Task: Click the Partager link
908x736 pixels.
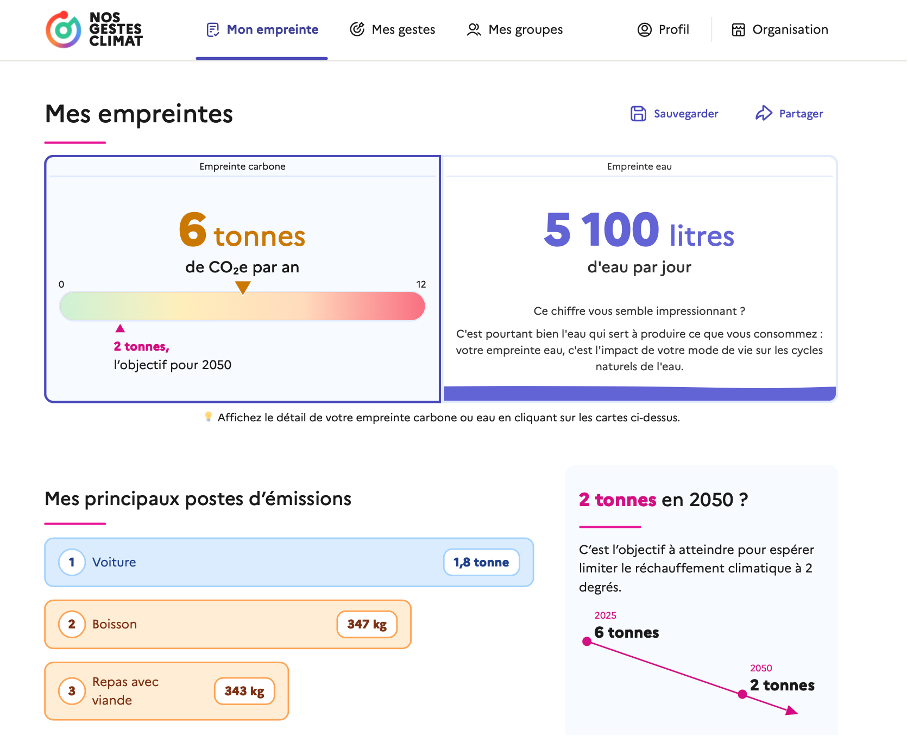Action: 800,114
